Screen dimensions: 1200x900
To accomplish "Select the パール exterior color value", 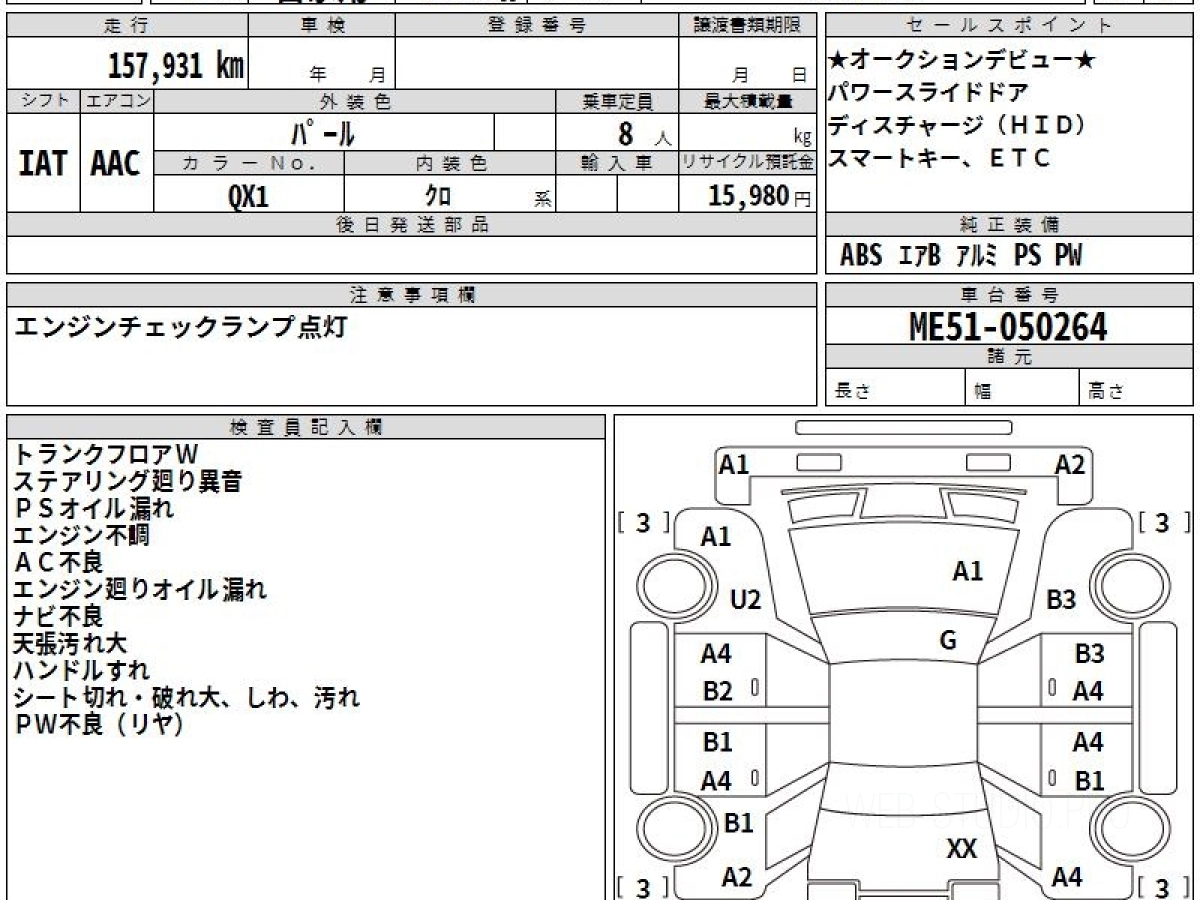I will 324,132.
